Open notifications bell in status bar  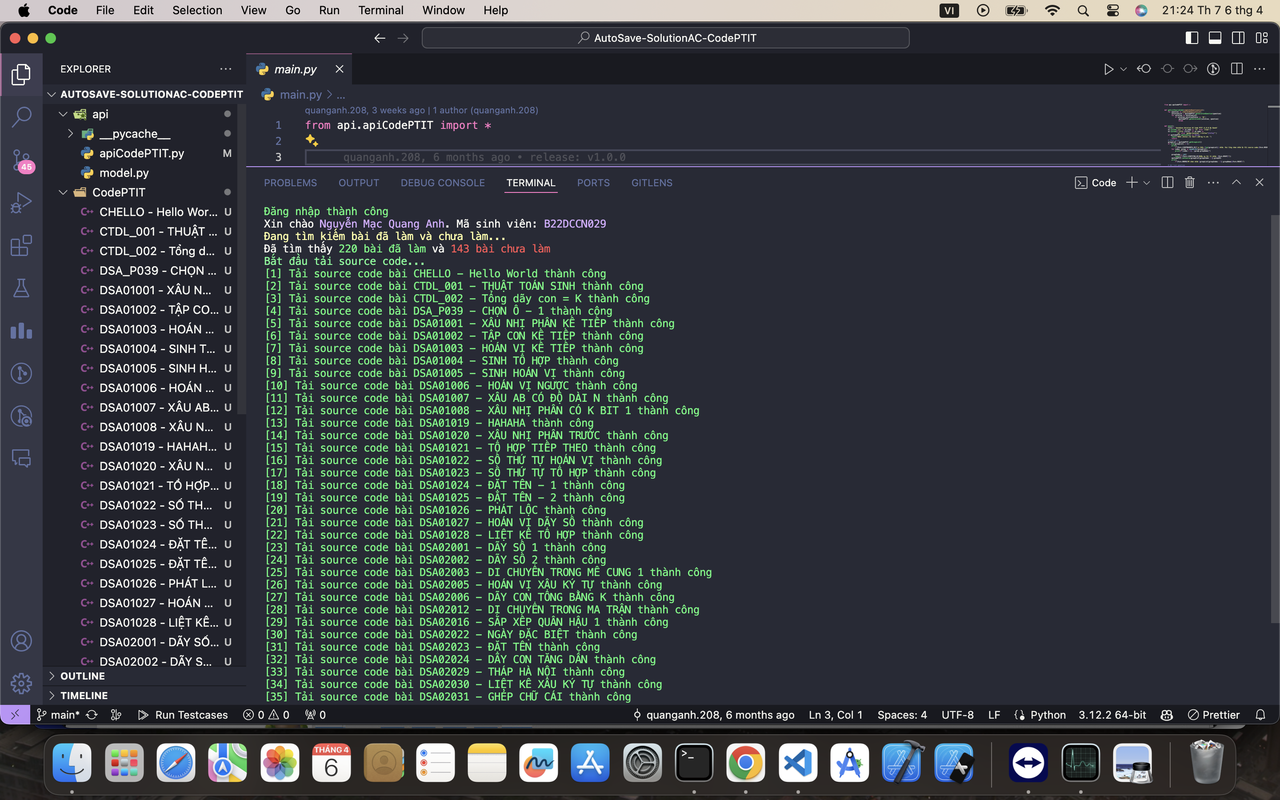click(x=1260, y=715)
